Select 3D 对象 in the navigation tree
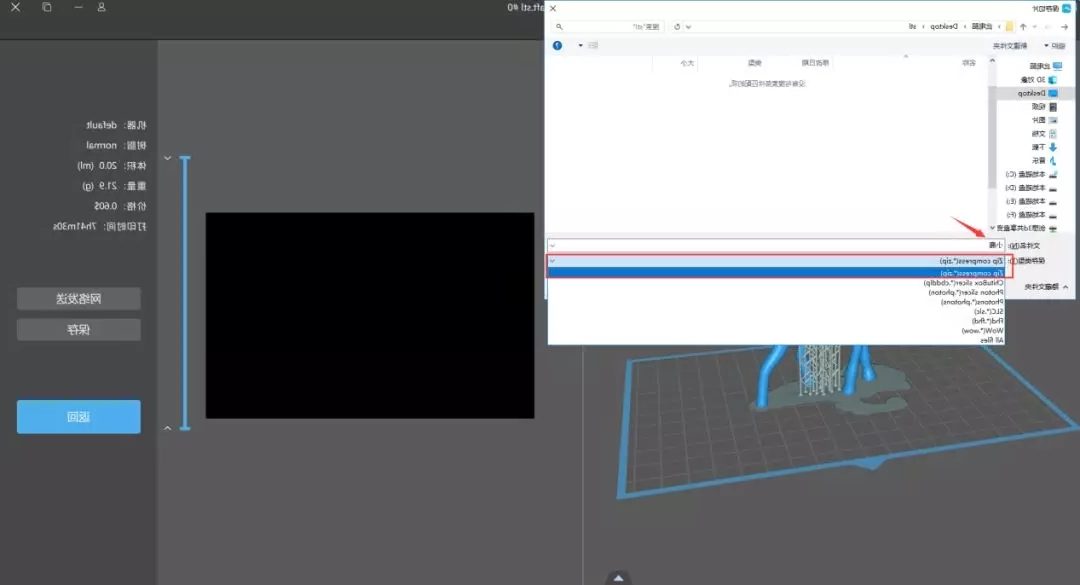Screen dimensions: 1080x585 [x=1039, y=80]
